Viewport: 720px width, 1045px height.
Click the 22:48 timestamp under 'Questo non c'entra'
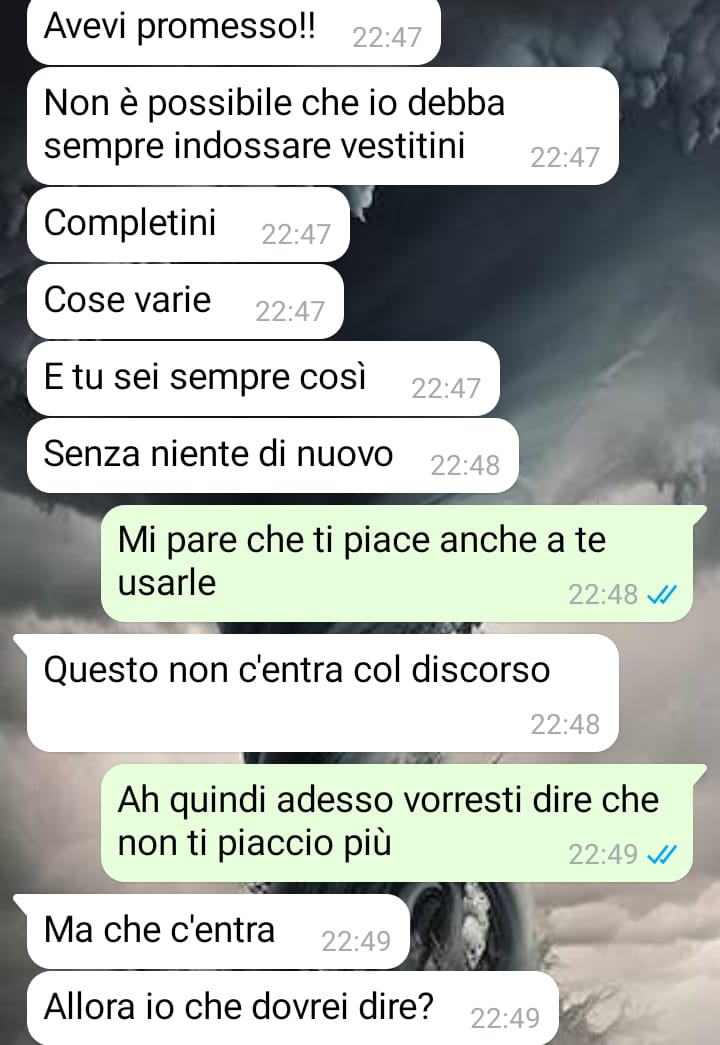click(565, 724)
